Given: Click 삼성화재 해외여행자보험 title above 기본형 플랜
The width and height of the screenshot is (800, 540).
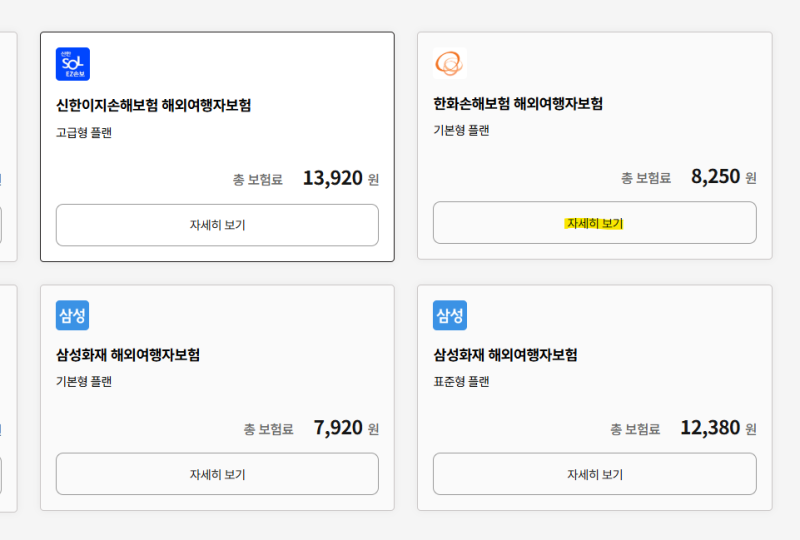Looking at the screenshot, I should coord(128,355).
